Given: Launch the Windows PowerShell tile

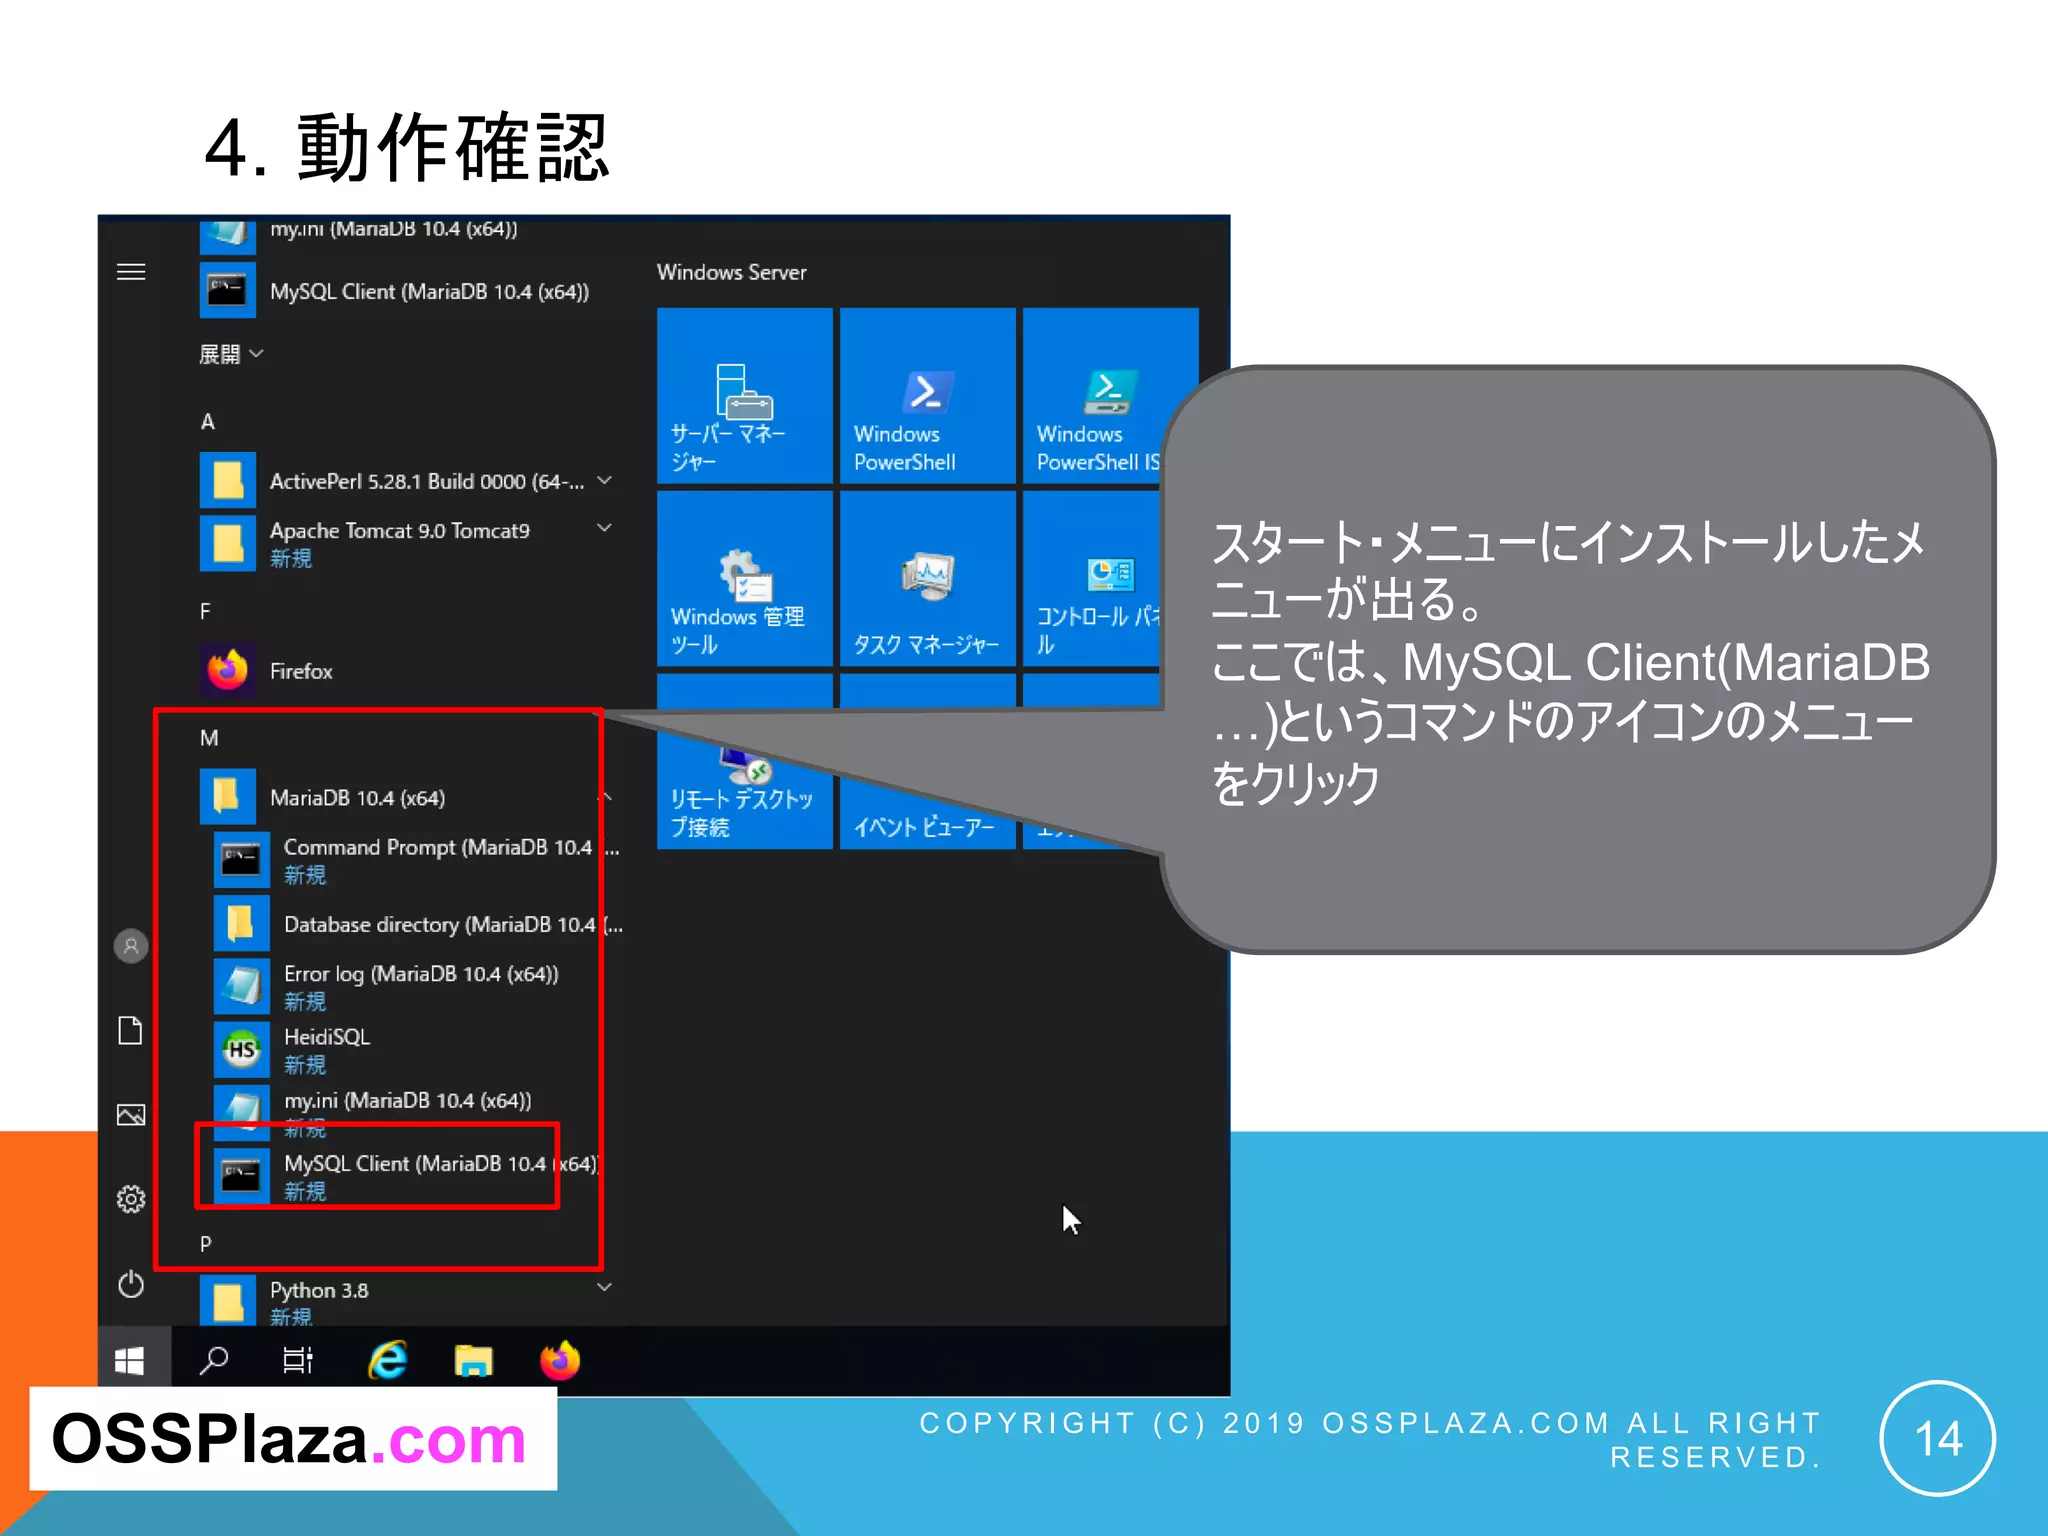Looking at the screenshot, I should click(x=927, y=396).
